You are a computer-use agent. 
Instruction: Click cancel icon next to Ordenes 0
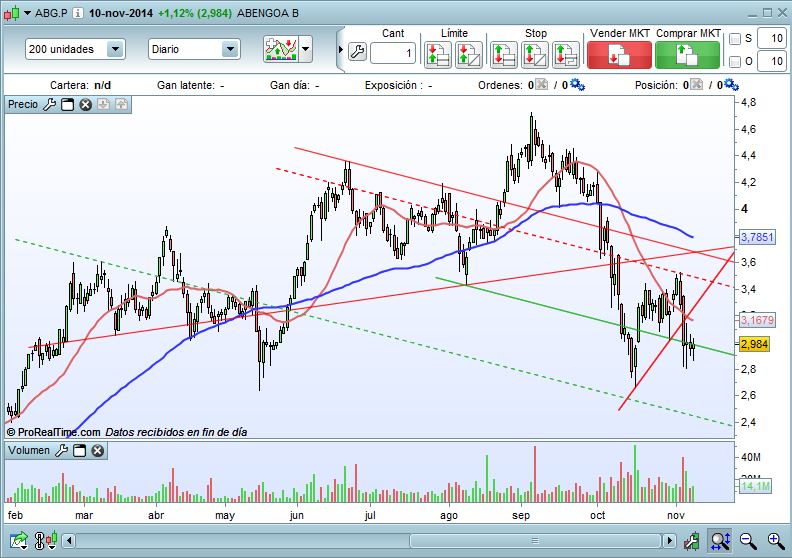[x=541, y=84]
